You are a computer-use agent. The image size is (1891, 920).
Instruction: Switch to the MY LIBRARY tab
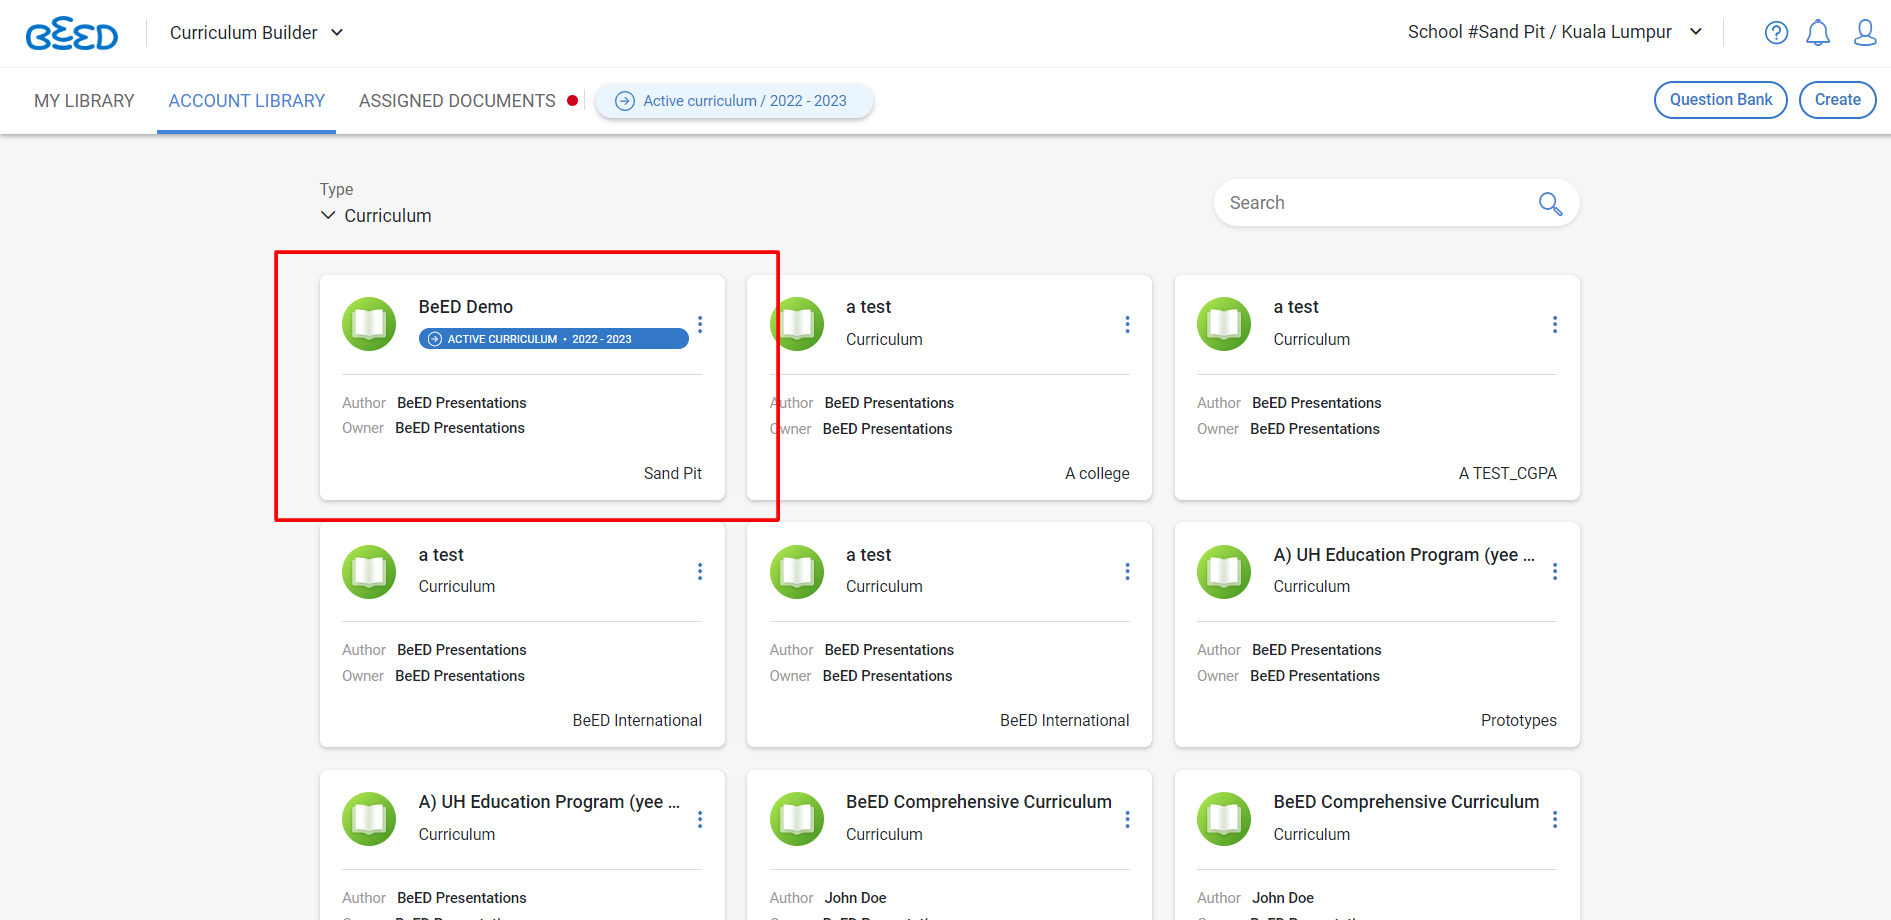pos(84,101)
